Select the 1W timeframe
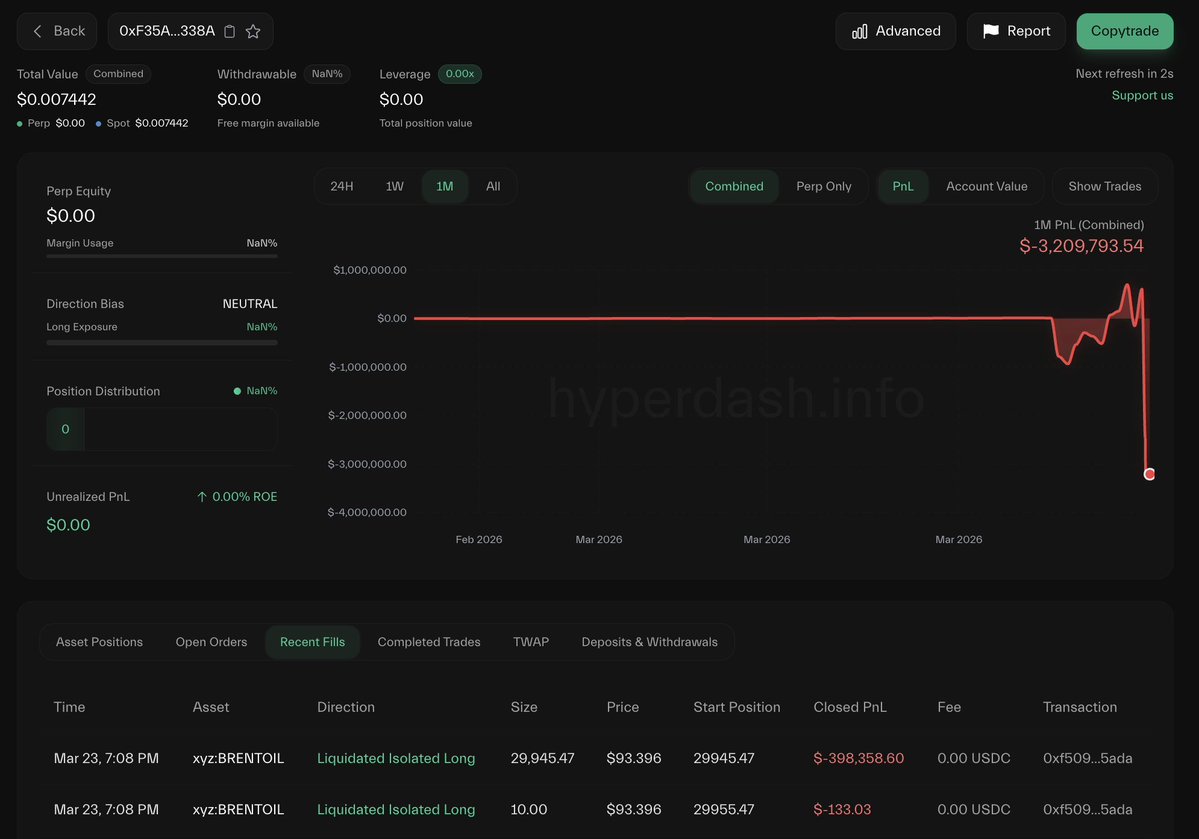Screen dimensions: 1199x839 coord(395,187)
